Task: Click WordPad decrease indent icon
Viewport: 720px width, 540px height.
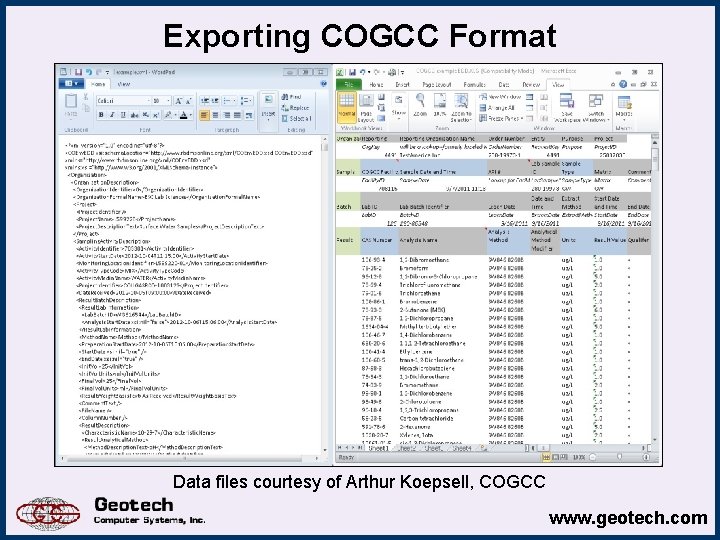Action: tap(204, 101)
